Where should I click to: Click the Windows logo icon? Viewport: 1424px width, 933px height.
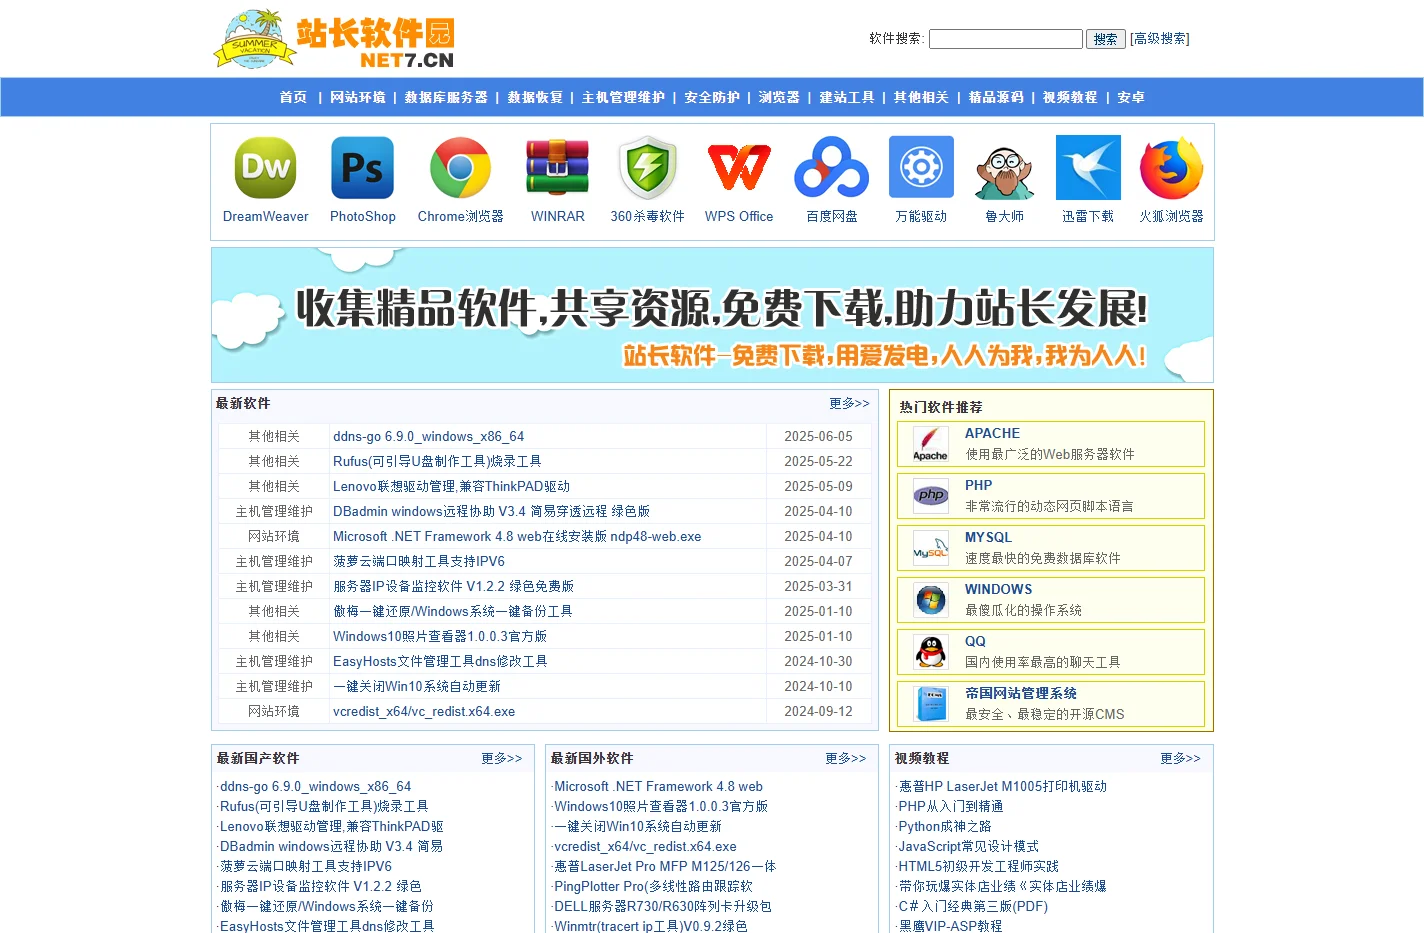click(x=930, y=600)
